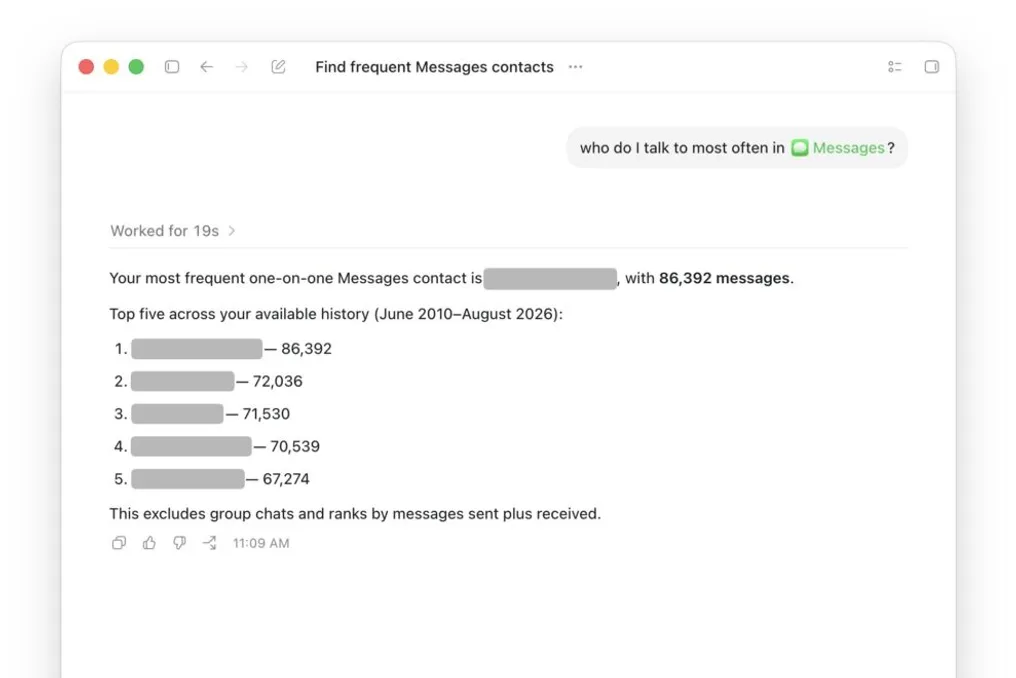Give the response a thumbs up

(149, 543)
